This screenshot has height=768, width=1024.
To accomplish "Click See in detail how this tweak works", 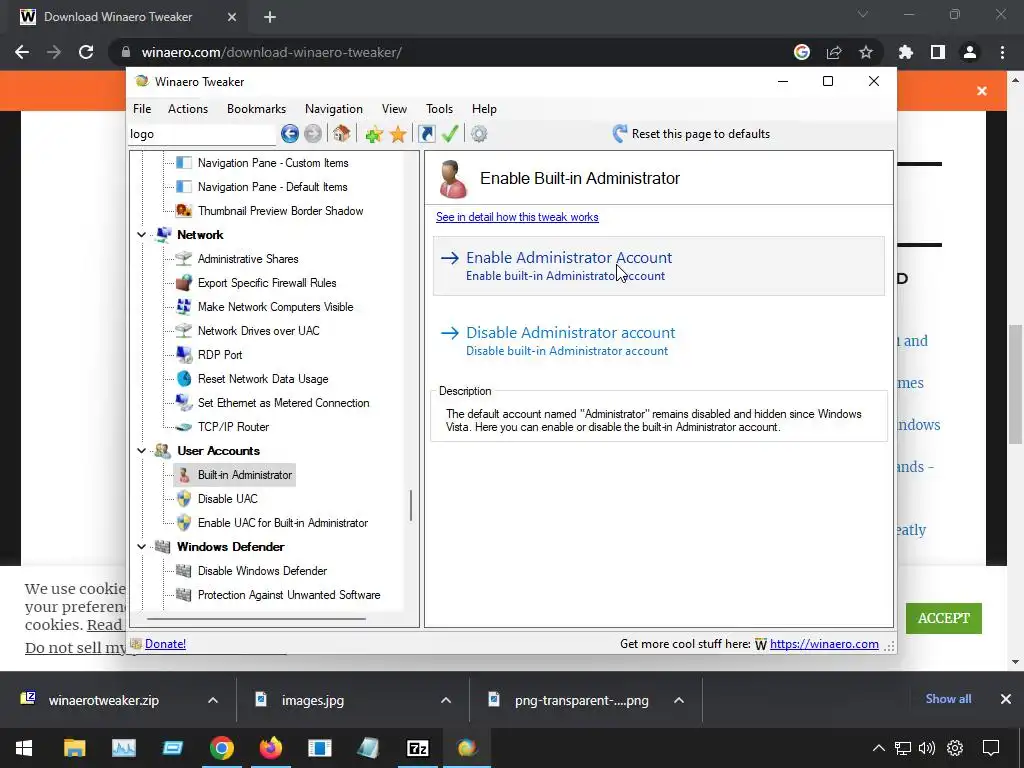I will pos(517,217).
